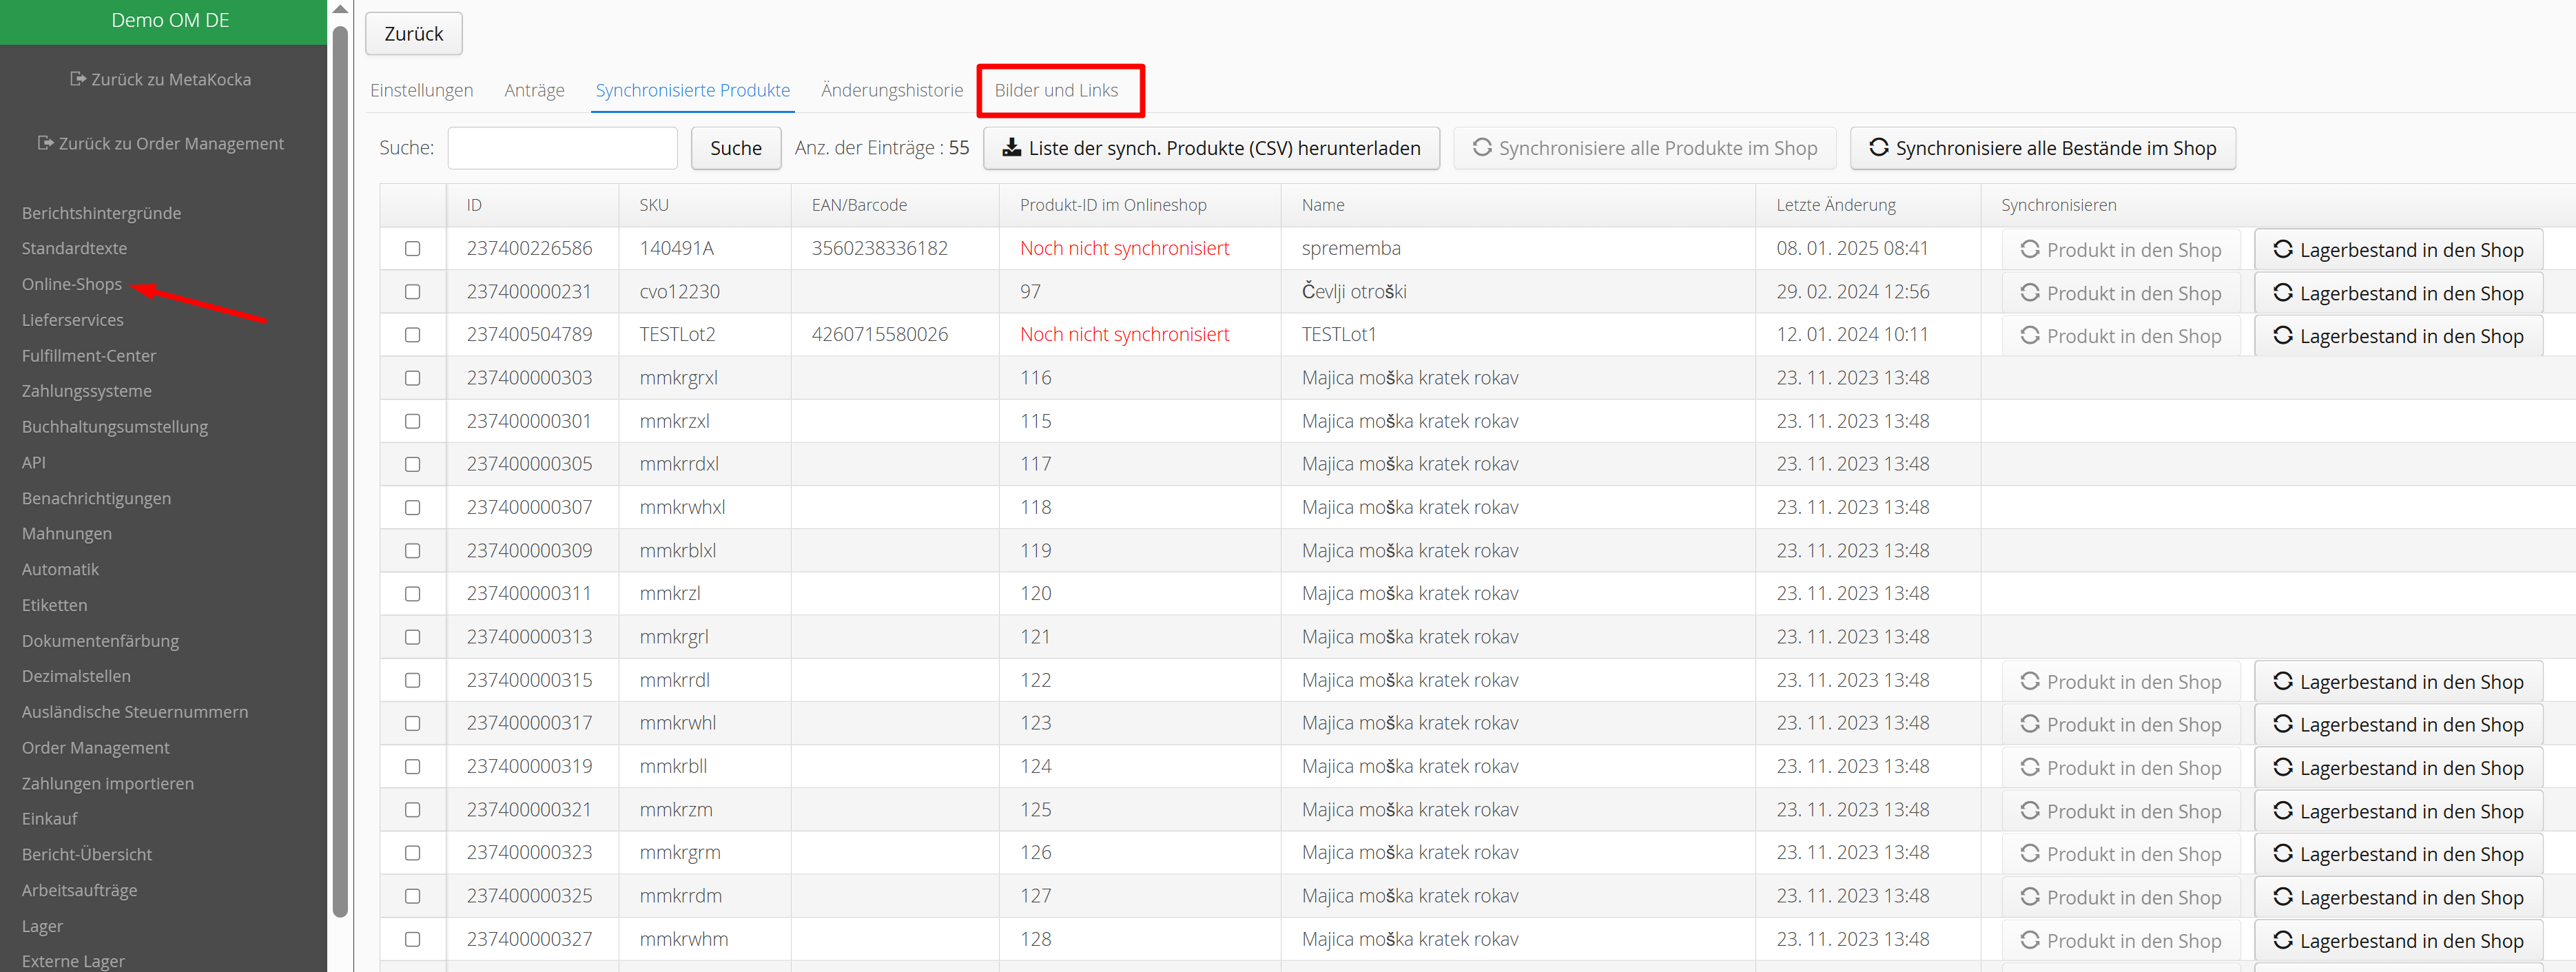The height and width of the screenshot is (972, 2576).
Task: Click the sync icon on Synchronisiere alle Produkte
Action: (x=1481, y=148)
